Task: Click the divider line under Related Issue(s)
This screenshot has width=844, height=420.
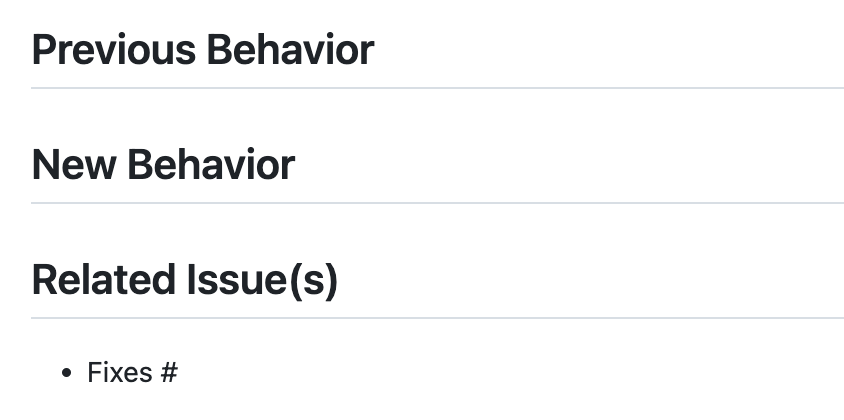Action: pos(437,318)
